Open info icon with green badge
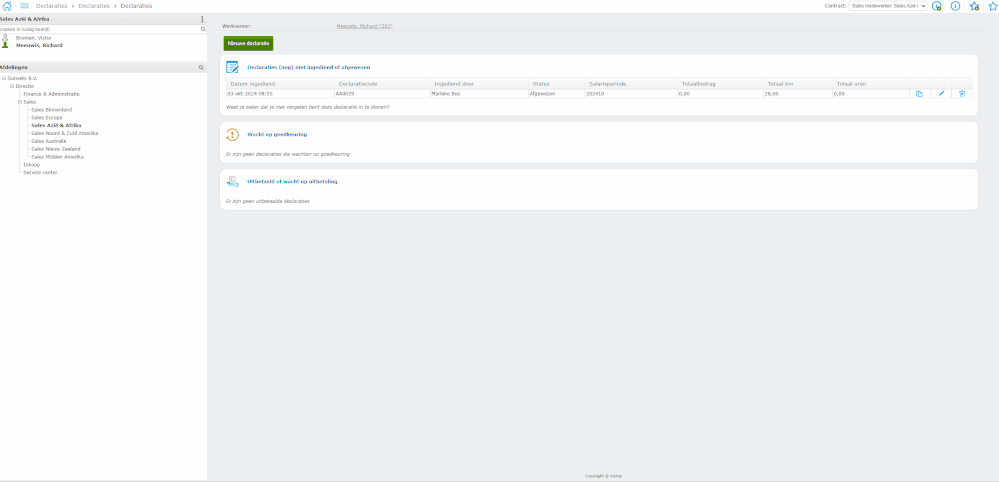The width and height of the screenshot is (999, 482). coord(937,6)
